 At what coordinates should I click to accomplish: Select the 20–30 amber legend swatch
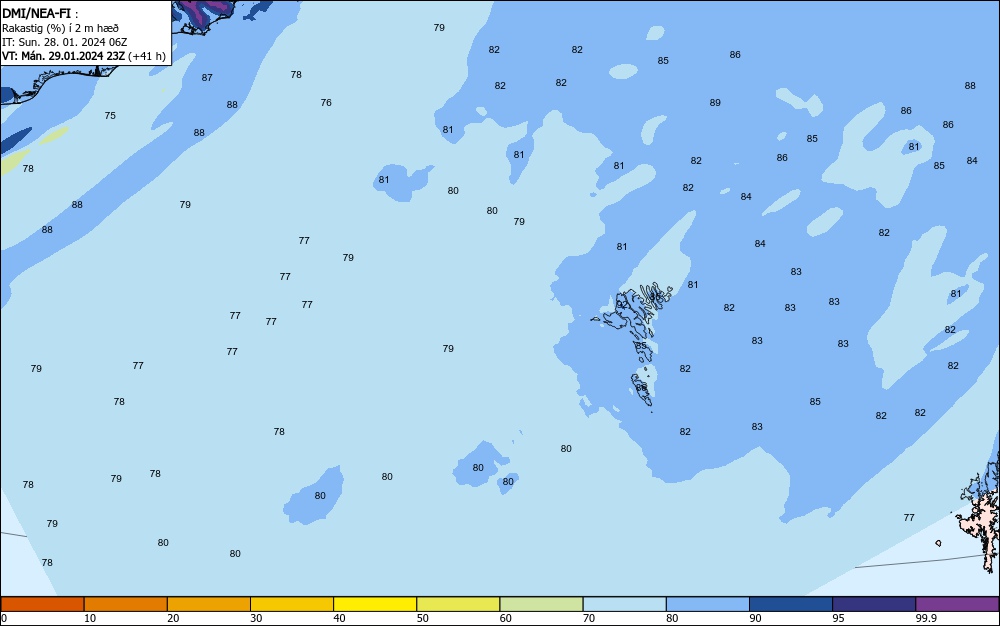[x=209, y=604]
